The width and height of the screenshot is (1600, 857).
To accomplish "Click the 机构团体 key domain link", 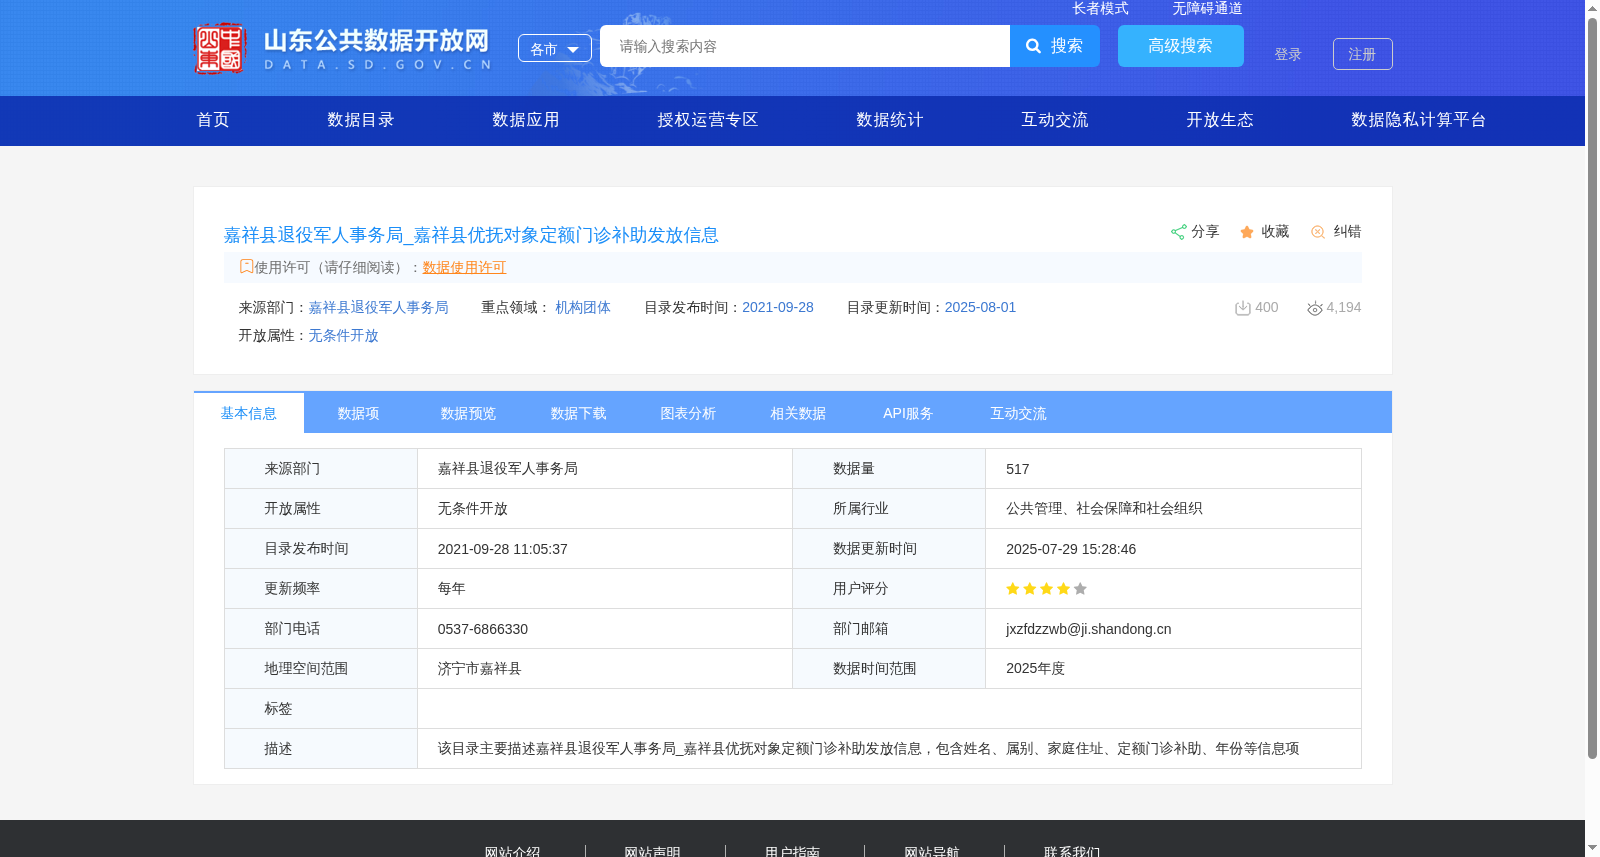I will pyautogui.click(x=583, y=307).
